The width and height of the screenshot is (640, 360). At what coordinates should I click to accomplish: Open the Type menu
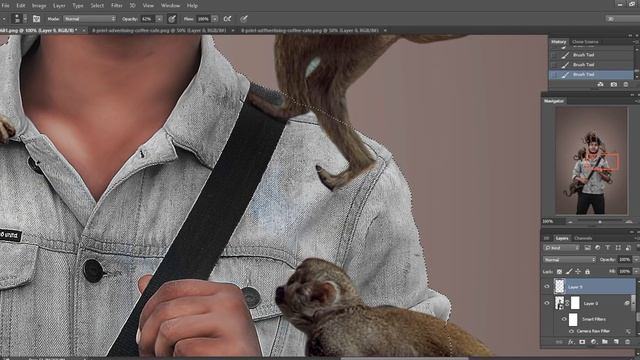(x=78, y=6)
